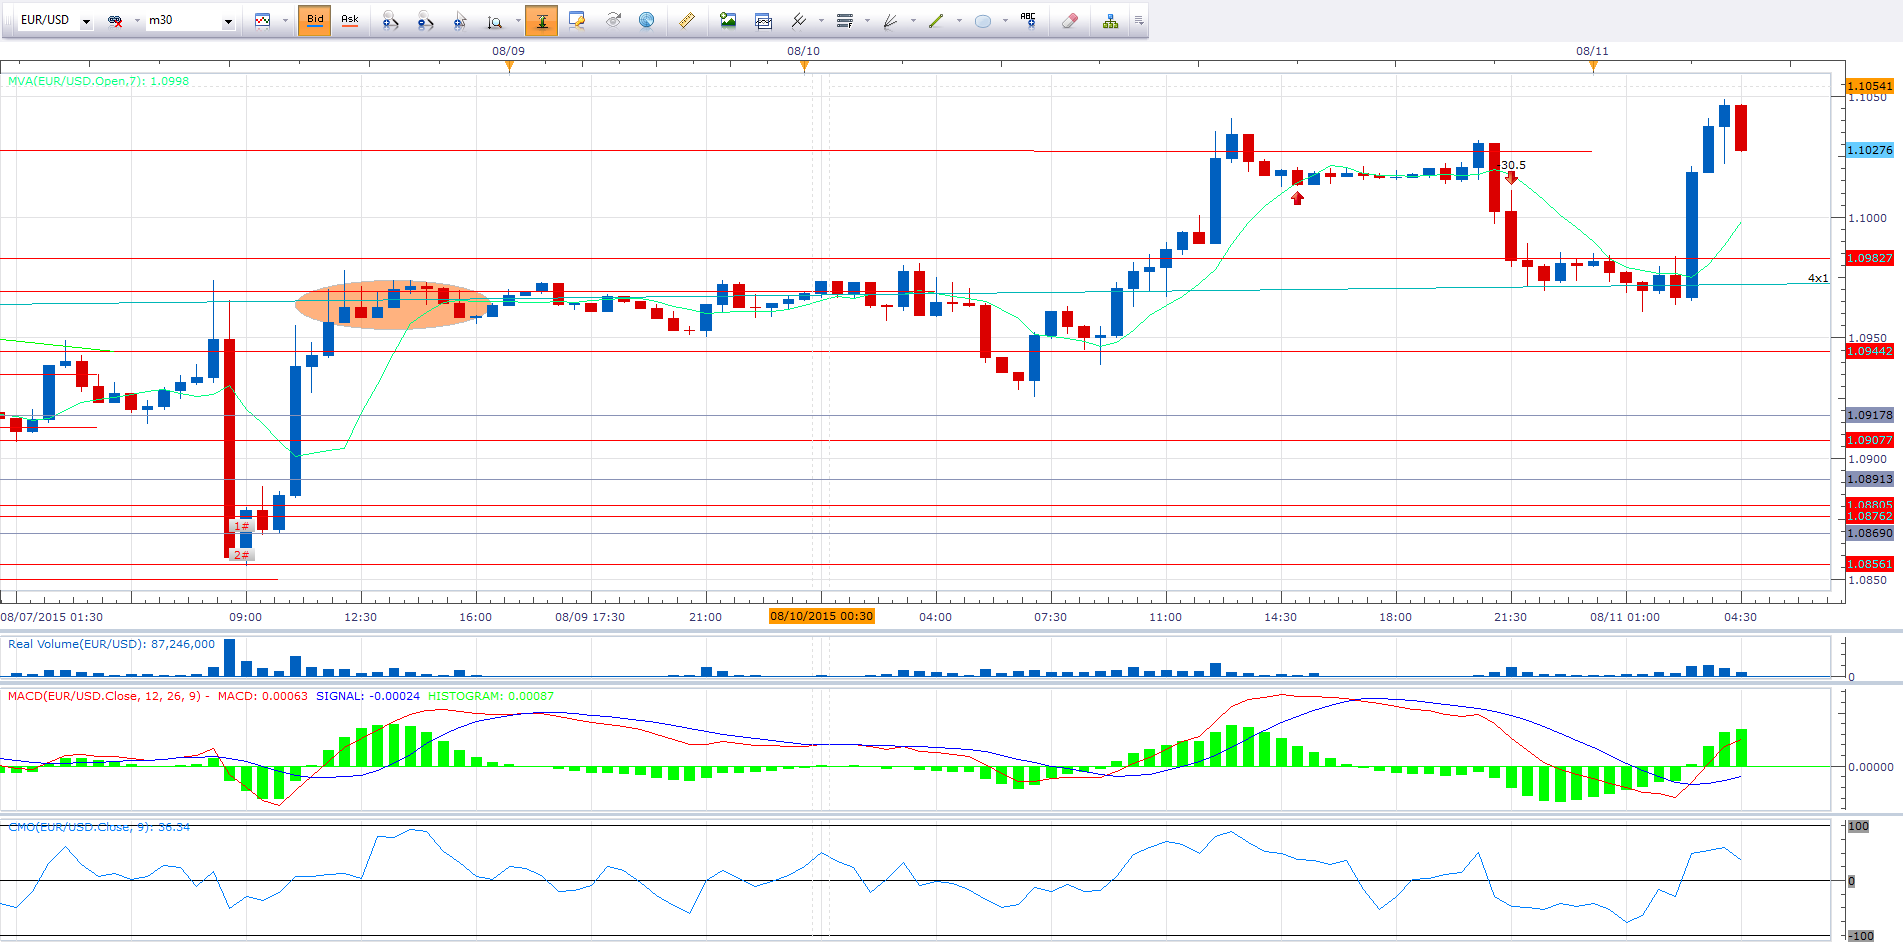This screenshot has width=1903, height=942.
Task: Click the 08/10 date marker at top
Action: coord(803,51)
